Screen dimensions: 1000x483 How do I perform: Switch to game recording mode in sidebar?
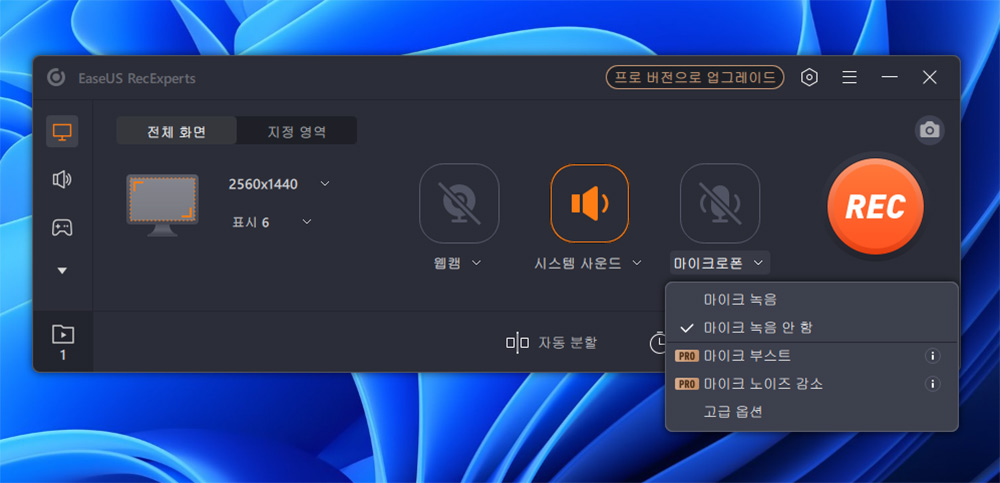pyautogui.click(x=62, y=227)
